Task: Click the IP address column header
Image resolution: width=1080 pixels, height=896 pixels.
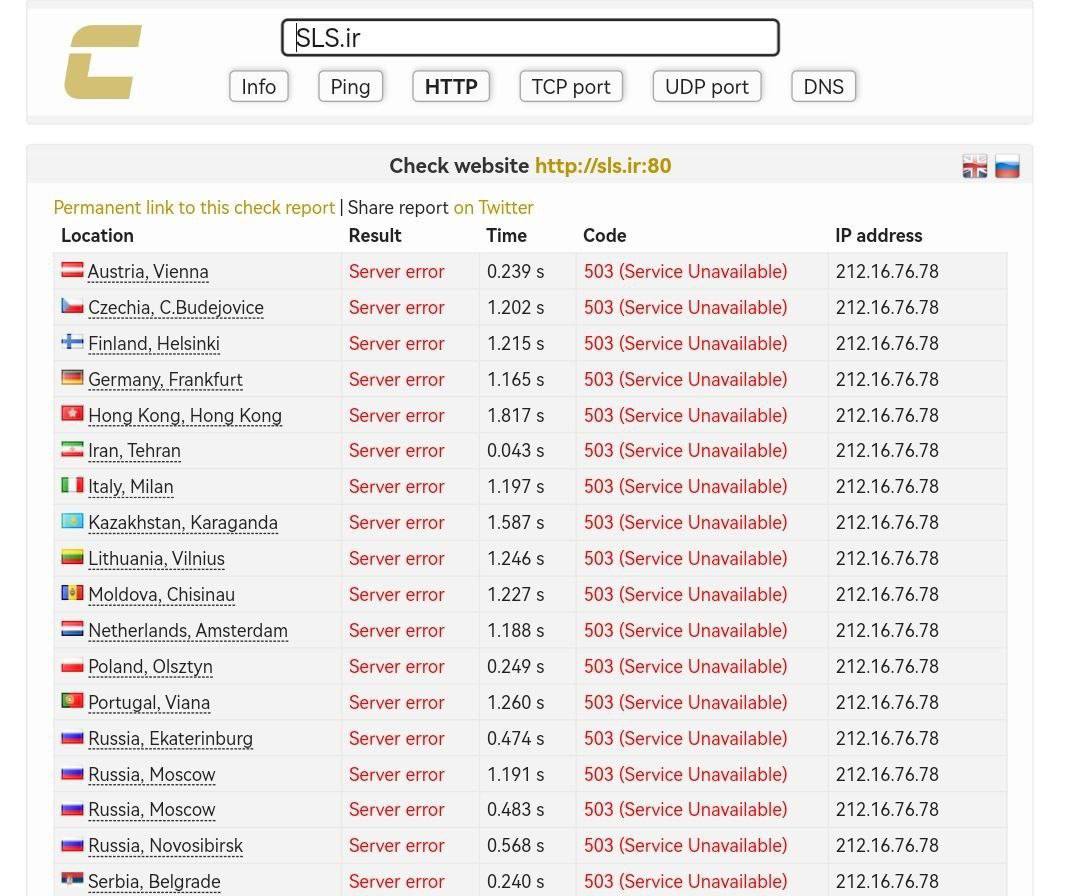Action: pyautogui.click(x=879, y=236)
